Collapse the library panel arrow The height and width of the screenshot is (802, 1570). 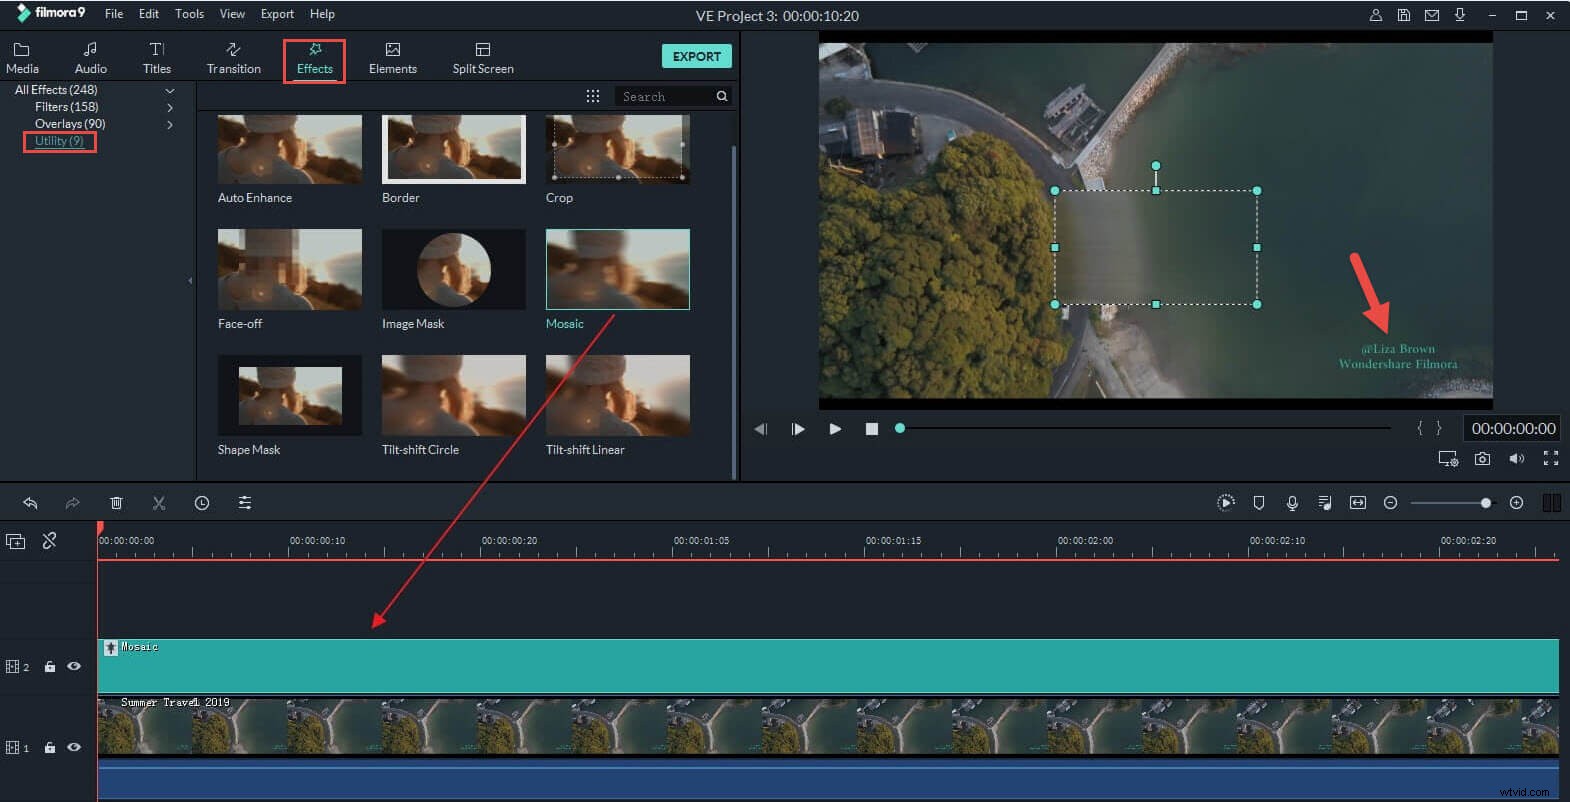pos(190,281)
